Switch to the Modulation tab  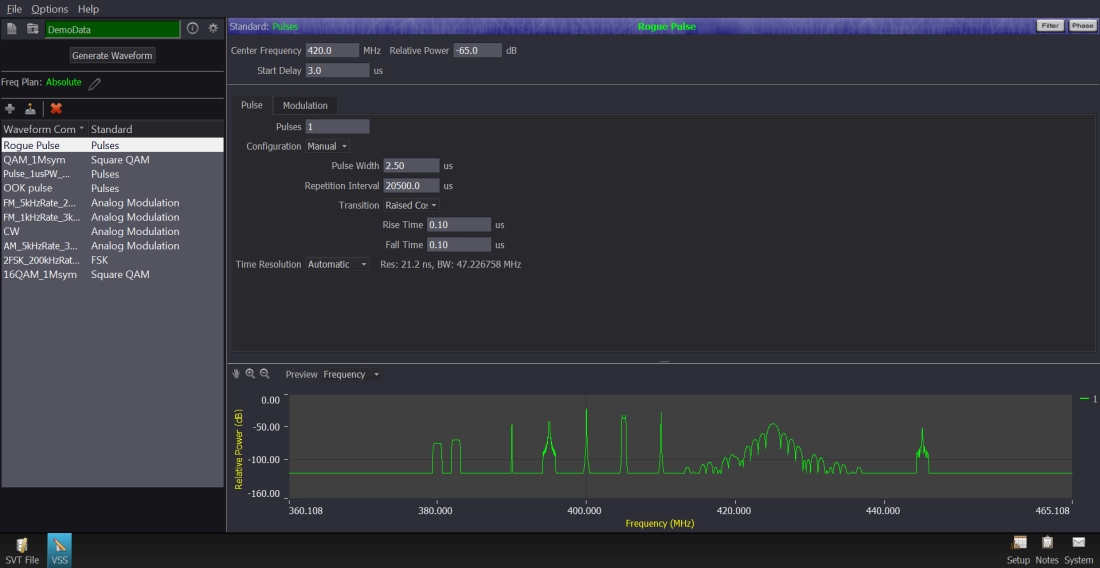pos(305,105)
